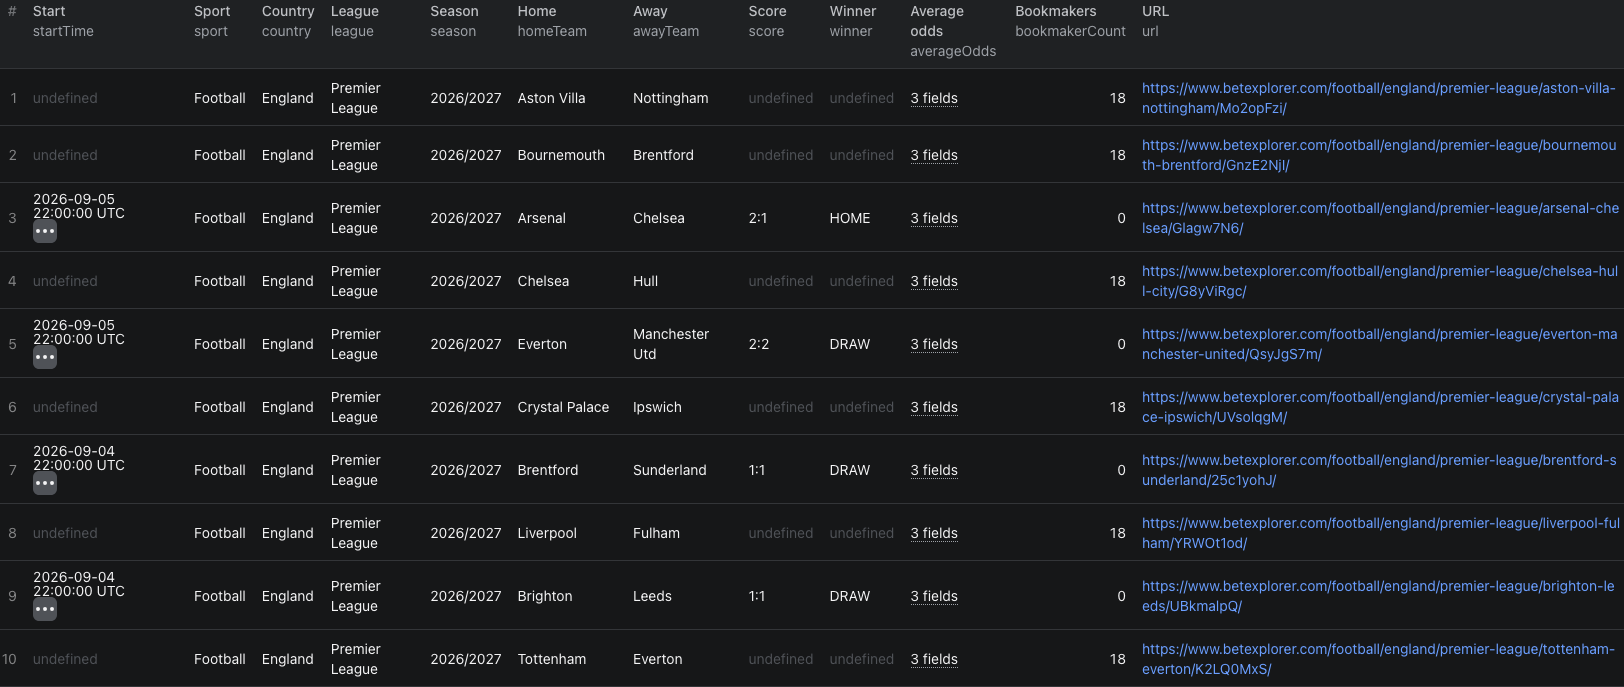Viewport: 1624px width, 687px height.
Task: Select the 2:1 score cell
Action: [758, 218]
